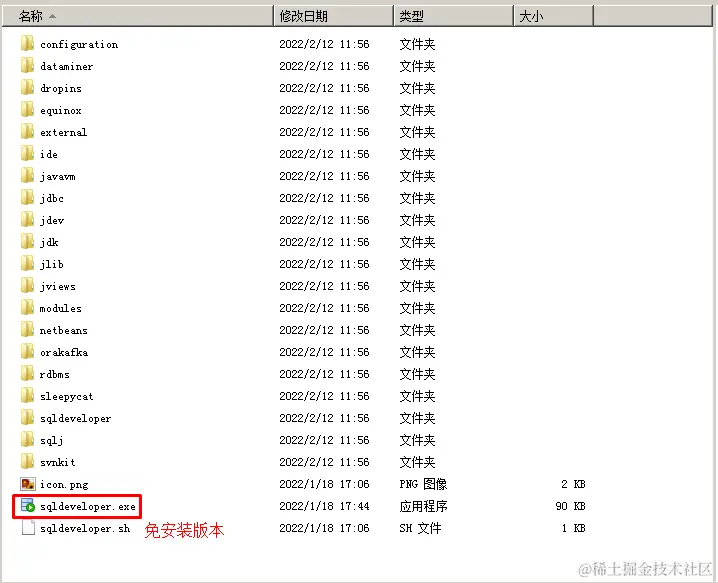The width and height of the screenshot is (718, 583).
Task: Click the javavm folder name
Action: (x=58, y=176)
